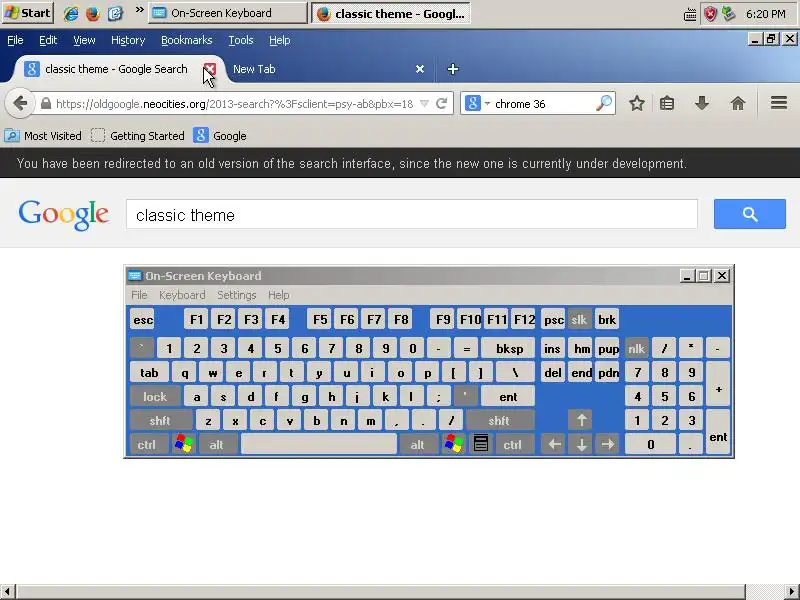
Task: Open the On-Screen Keyboard Help menu
Action: point(279,295)
